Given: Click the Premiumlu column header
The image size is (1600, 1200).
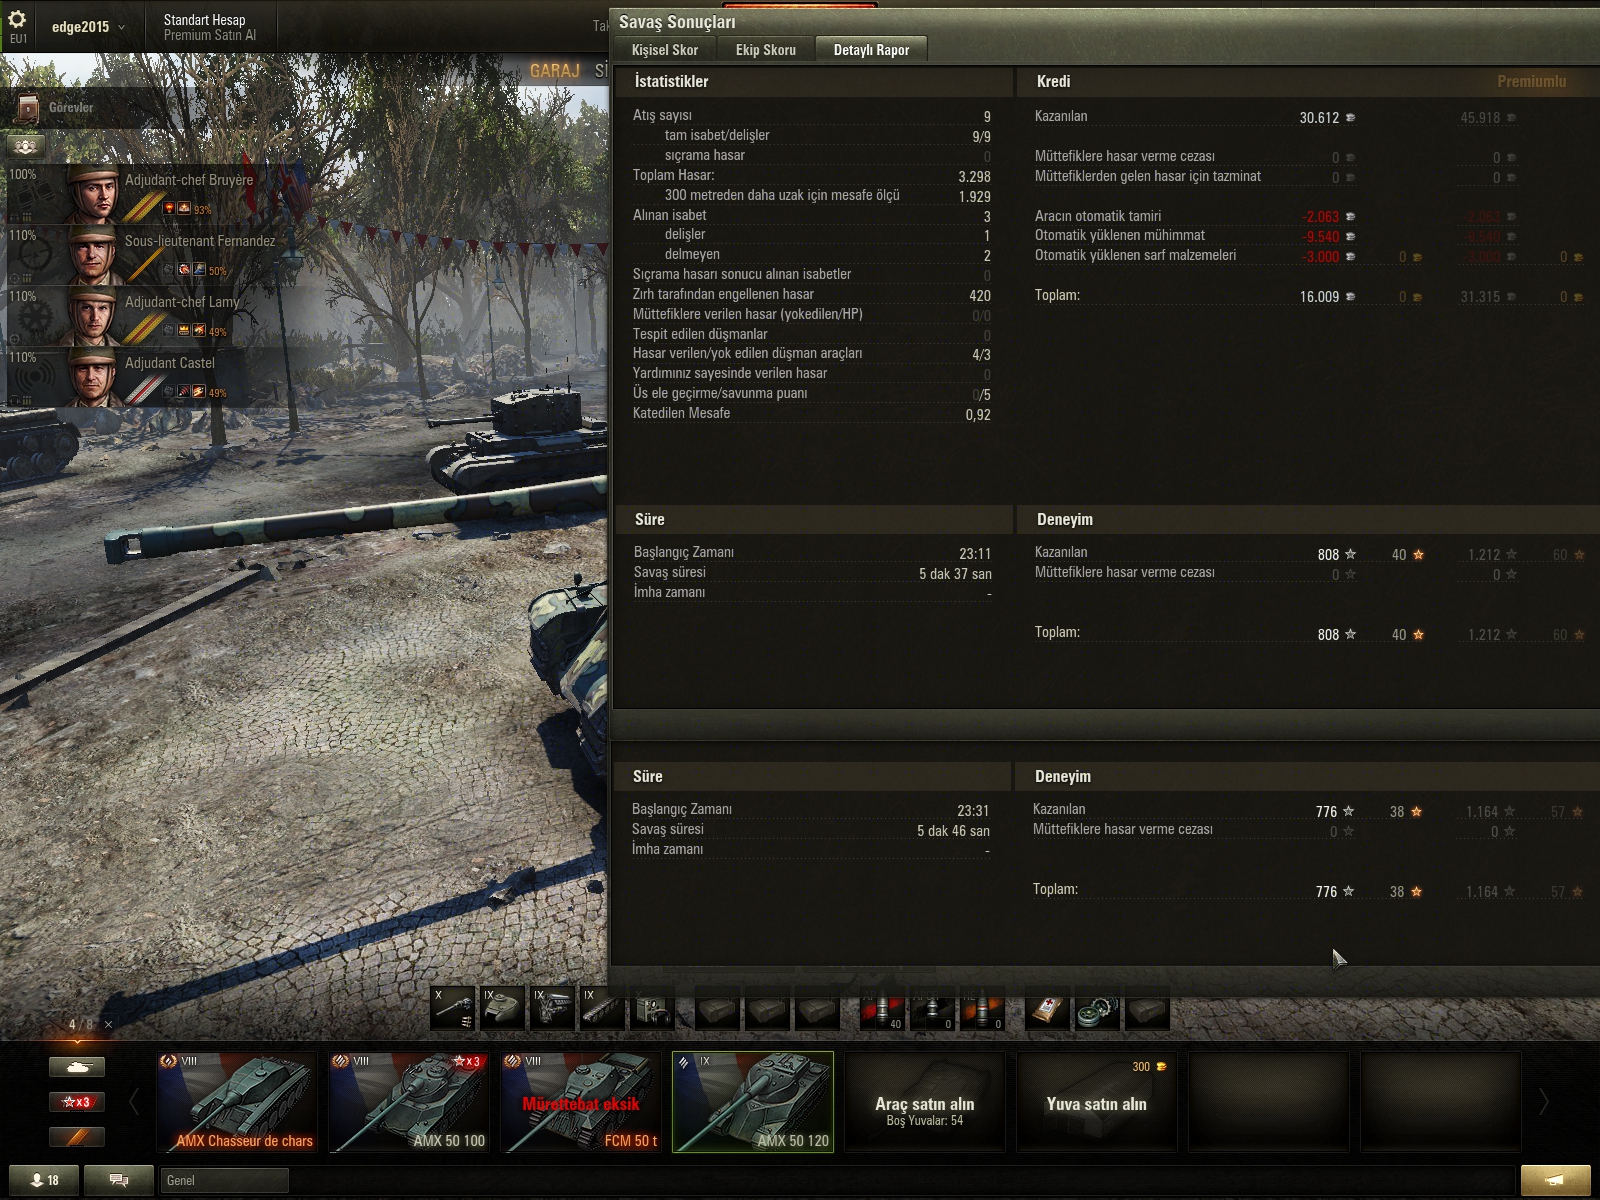Looking at the screenshot, I should tap(1531, 81).
